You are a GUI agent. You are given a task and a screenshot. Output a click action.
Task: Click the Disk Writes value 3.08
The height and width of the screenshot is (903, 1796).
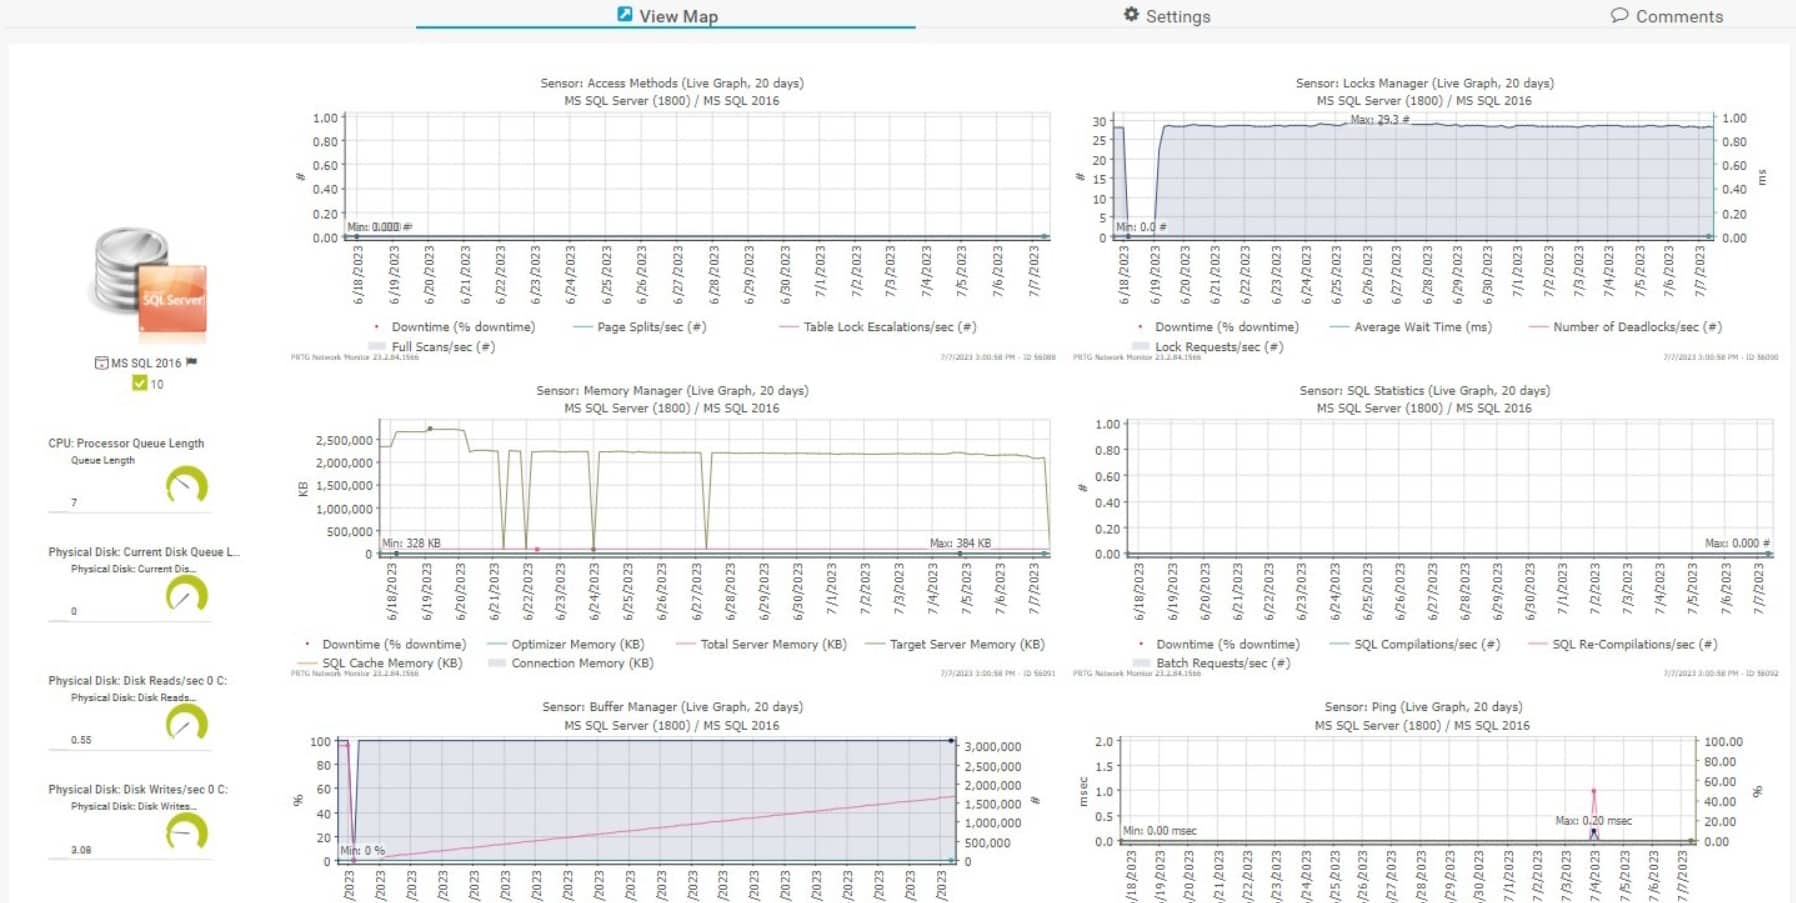pyautogui.click(x=81, y=850)
